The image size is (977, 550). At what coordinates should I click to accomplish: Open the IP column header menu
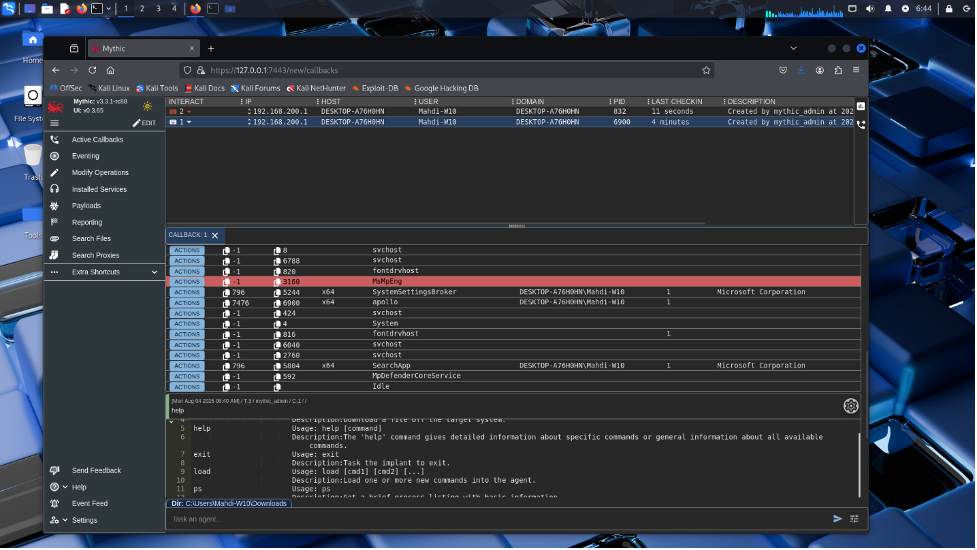pos(242,102)
